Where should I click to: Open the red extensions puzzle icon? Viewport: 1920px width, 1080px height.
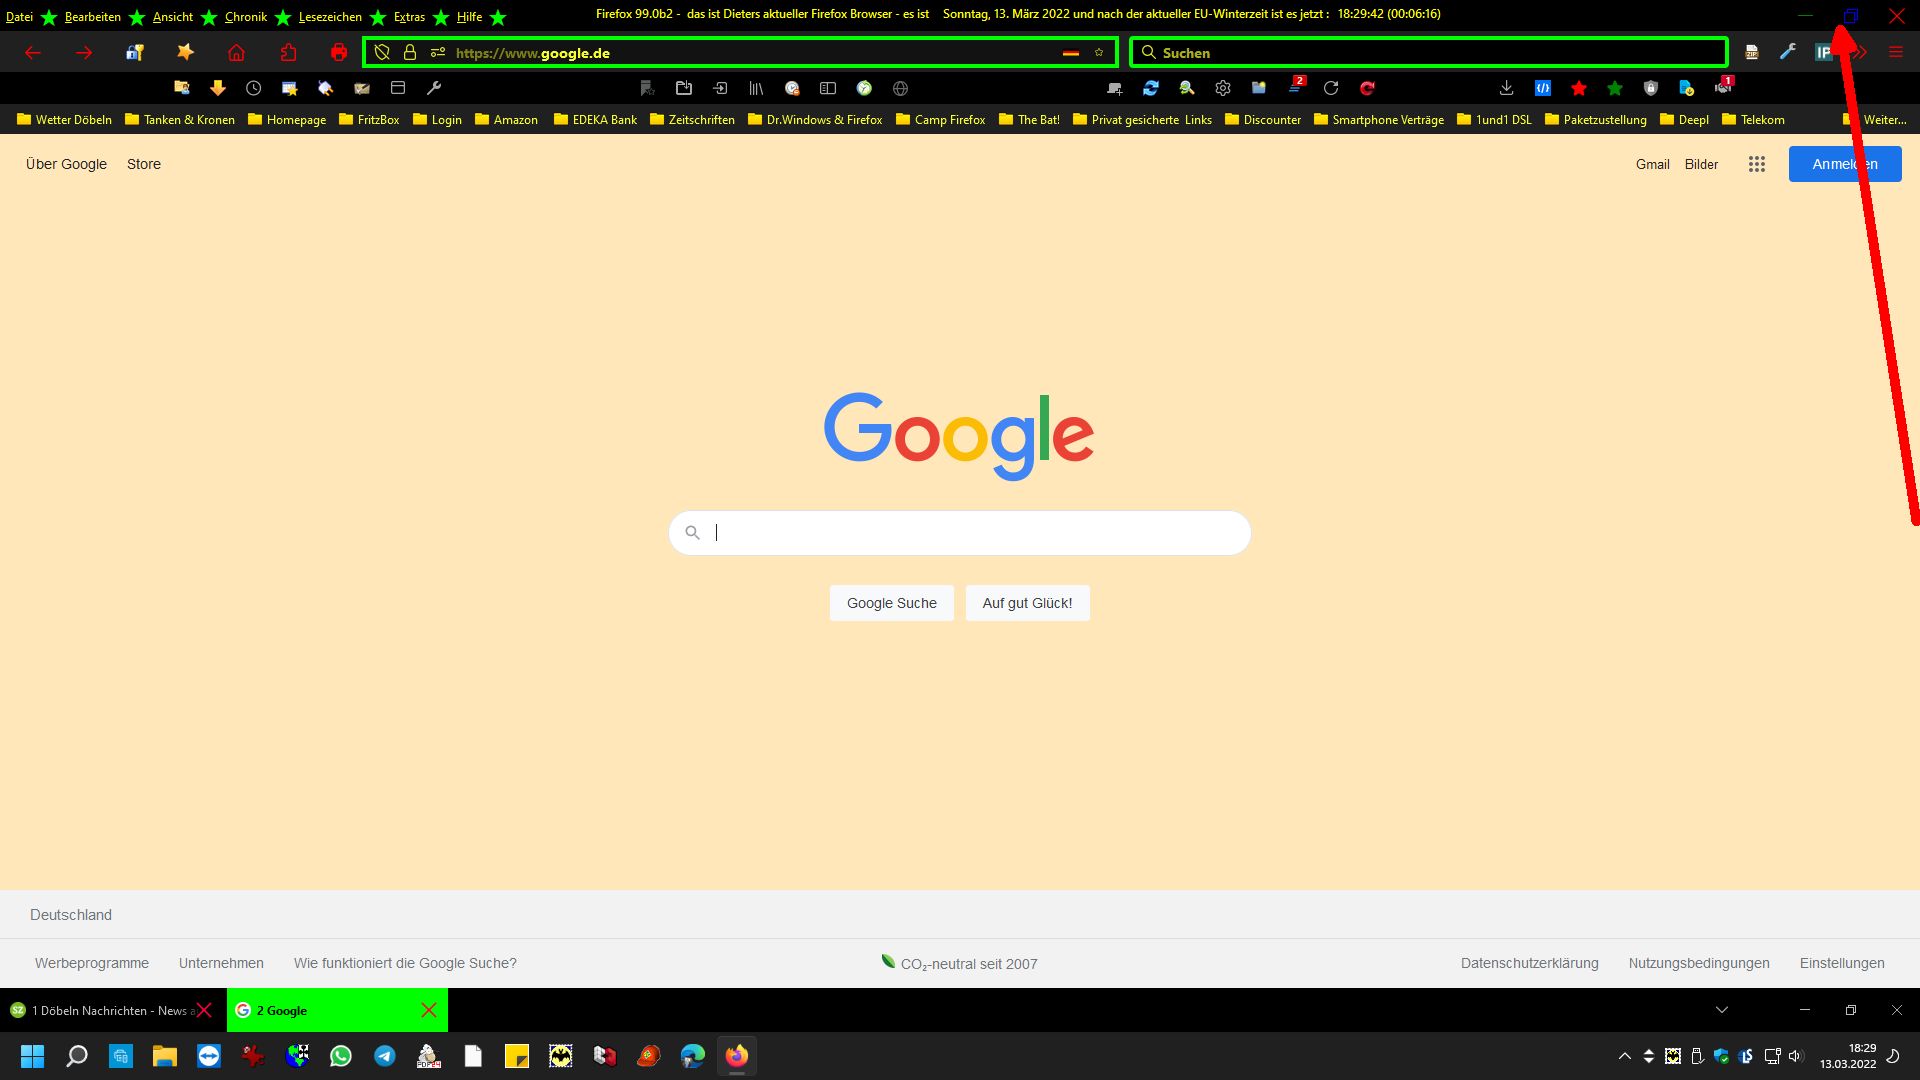coord(288,53)
